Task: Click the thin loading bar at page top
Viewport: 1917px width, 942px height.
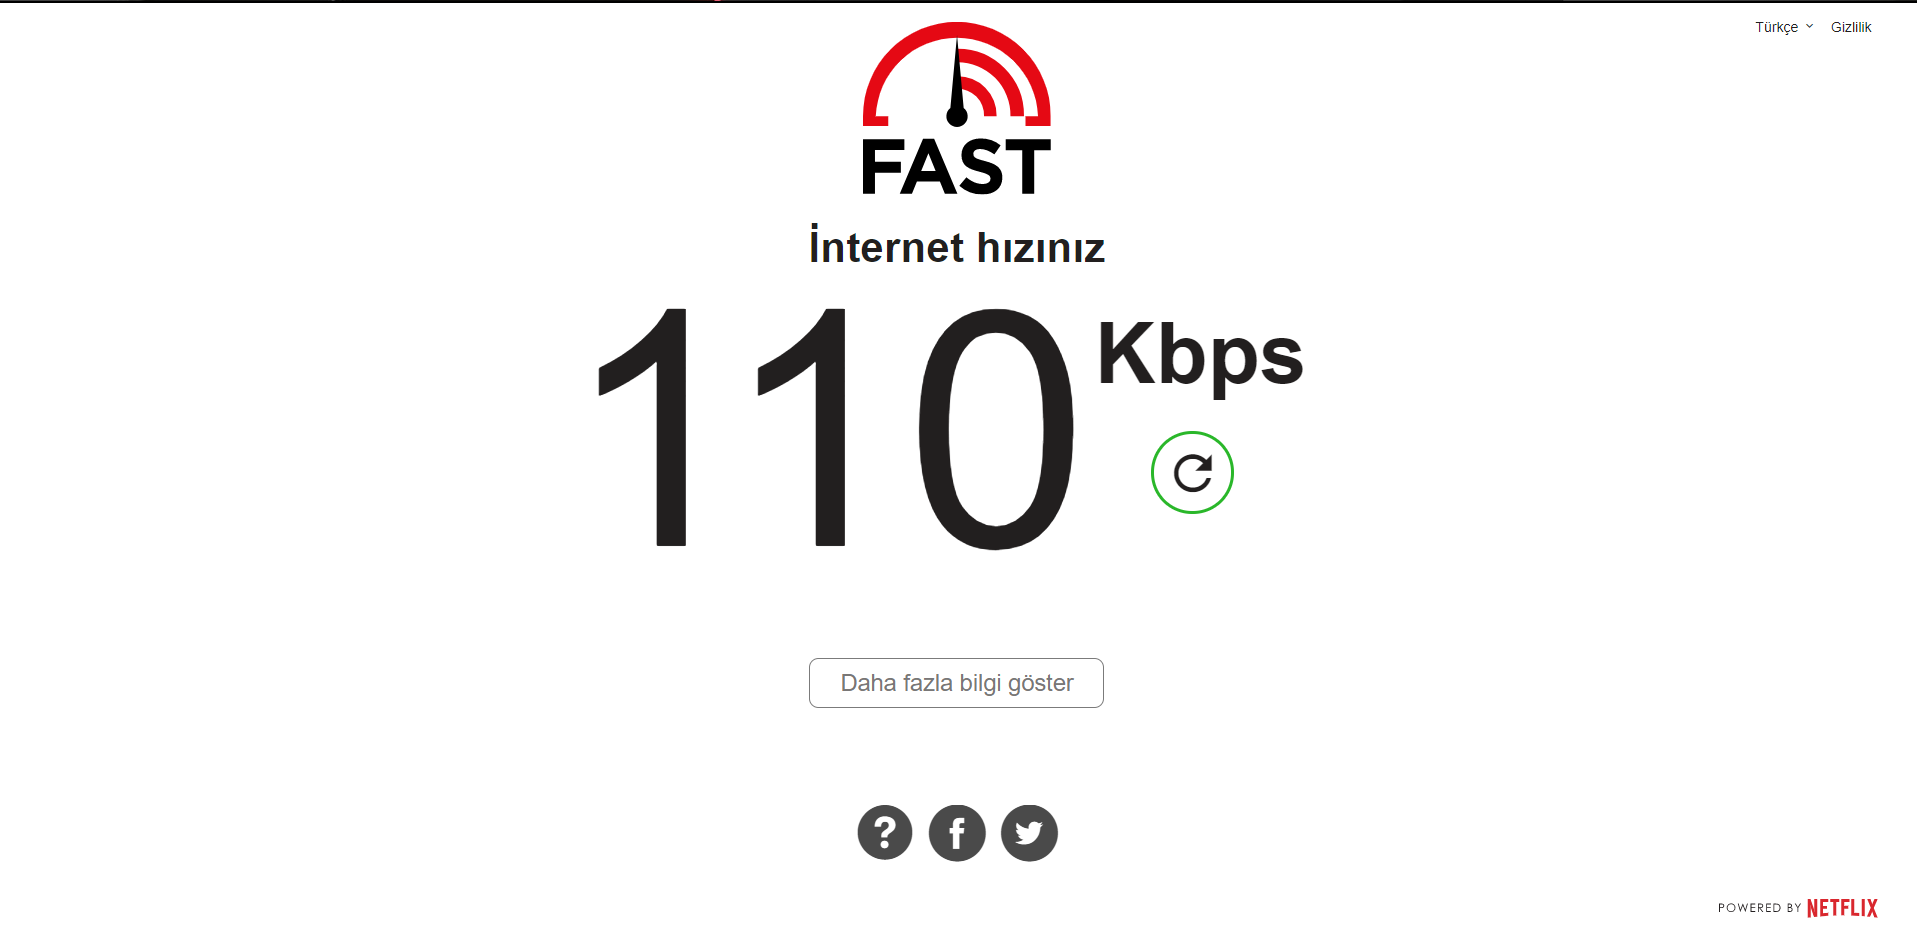Action: pos(958,1)
